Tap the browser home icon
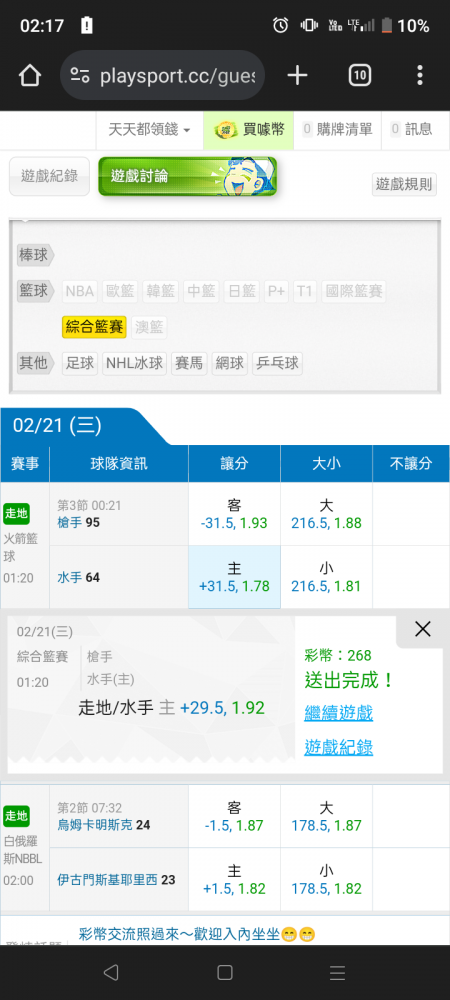 point(29,75)
